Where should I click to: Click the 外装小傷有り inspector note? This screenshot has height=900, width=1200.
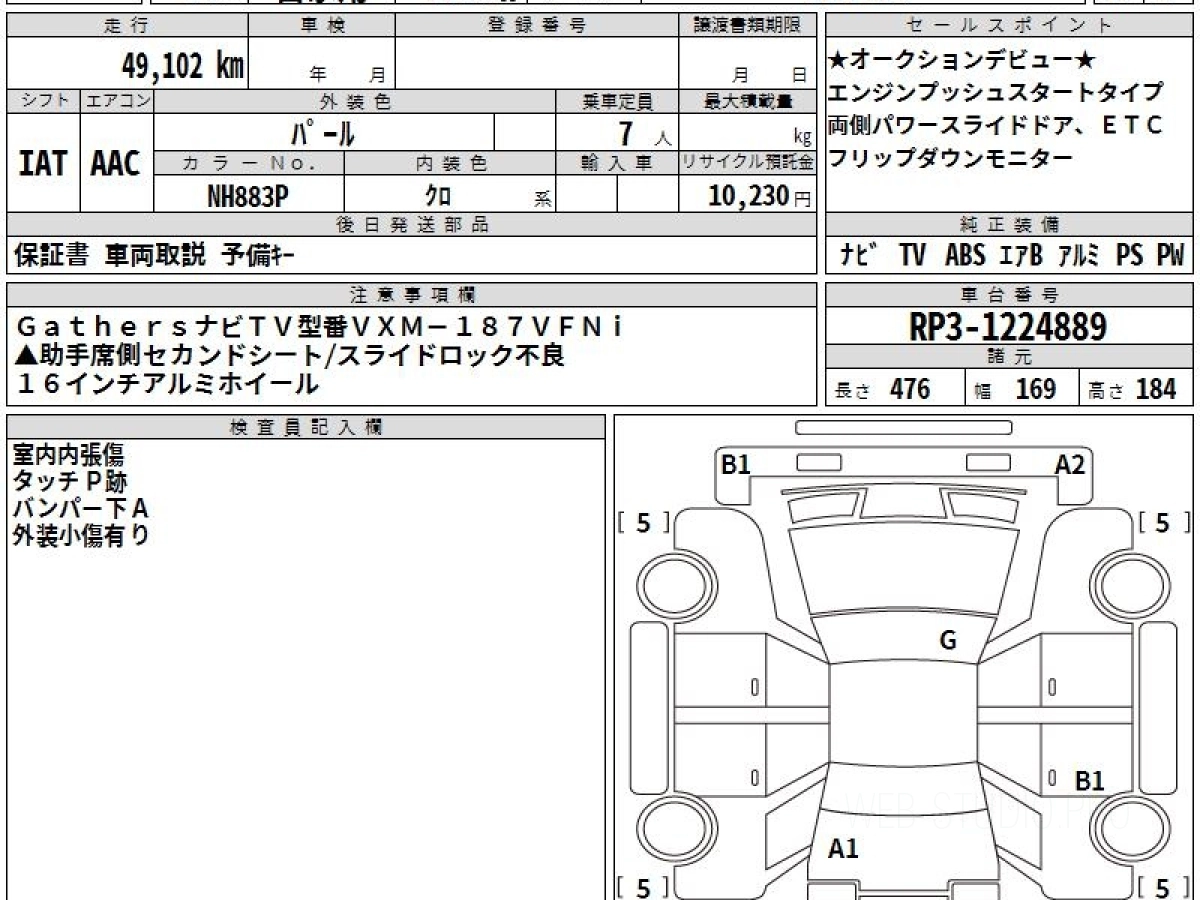[81, 535]
